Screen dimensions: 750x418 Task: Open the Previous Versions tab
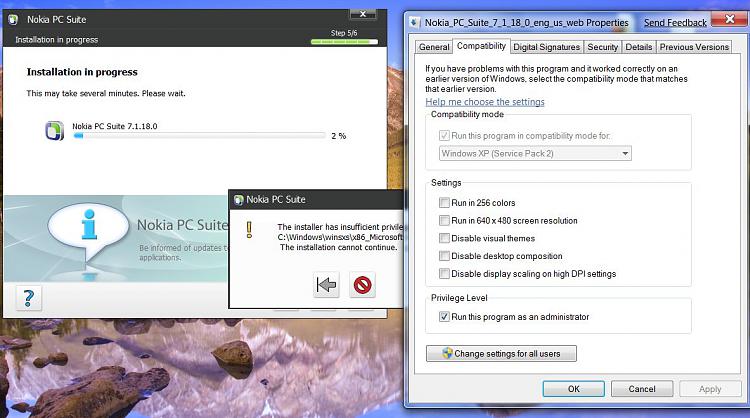pos(694,47)
